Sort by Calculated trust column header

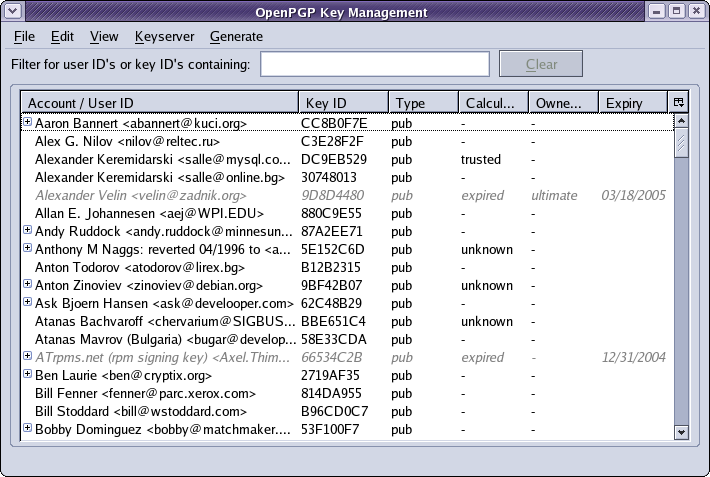tap(494, 103)
